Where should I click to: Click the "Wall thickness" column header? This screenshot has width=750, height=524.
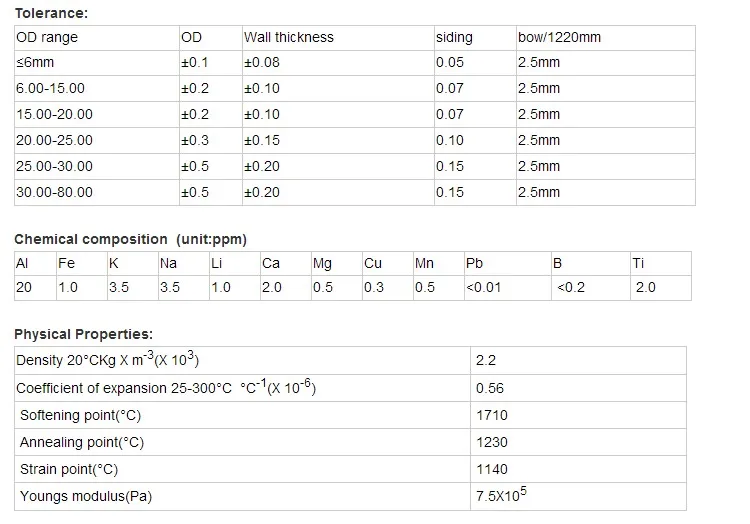pos(289,37)
